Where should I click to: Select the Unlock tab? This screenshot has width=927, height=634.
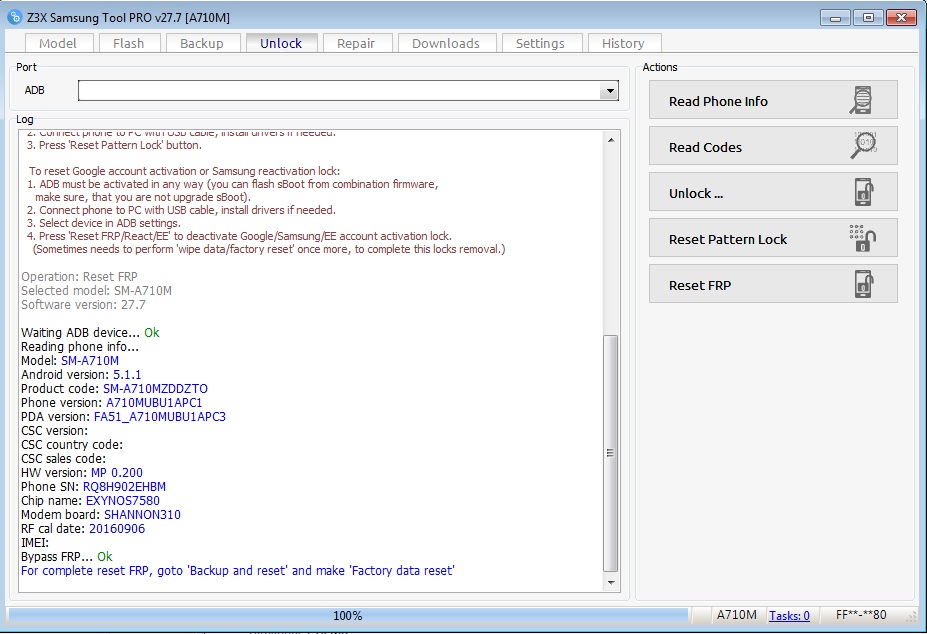(x=281, y=43)
